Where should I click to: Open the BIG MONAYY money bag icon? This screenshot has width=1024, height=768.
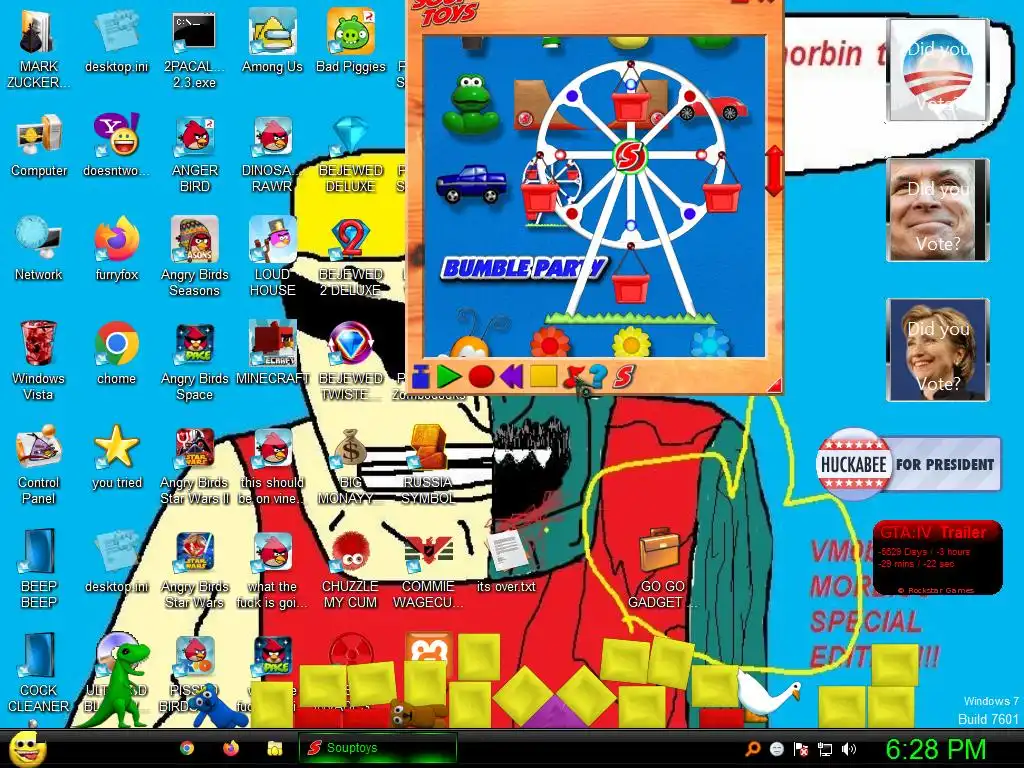click(351, 464)
